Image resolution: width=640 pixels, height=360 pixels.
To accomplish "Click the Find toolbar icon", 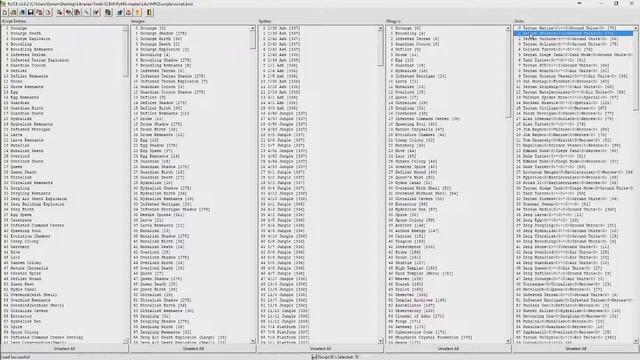I will [87, 12].
